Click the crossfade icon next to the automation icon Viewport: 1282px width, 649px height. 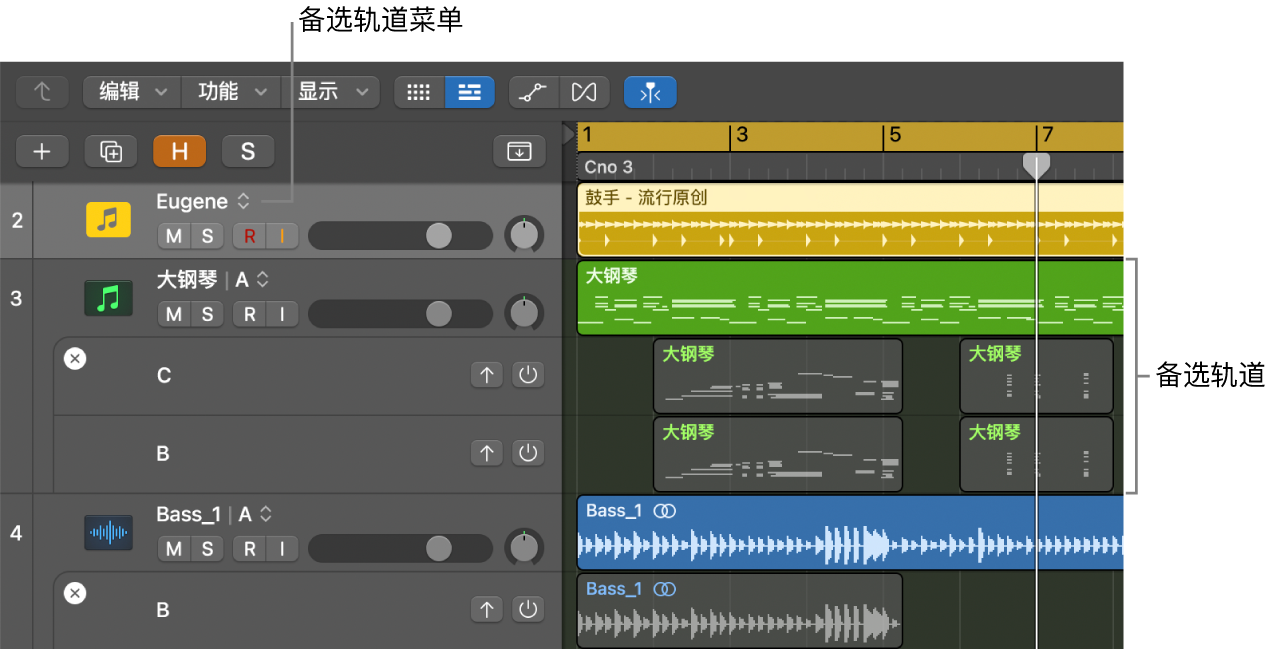coord(584,92)
